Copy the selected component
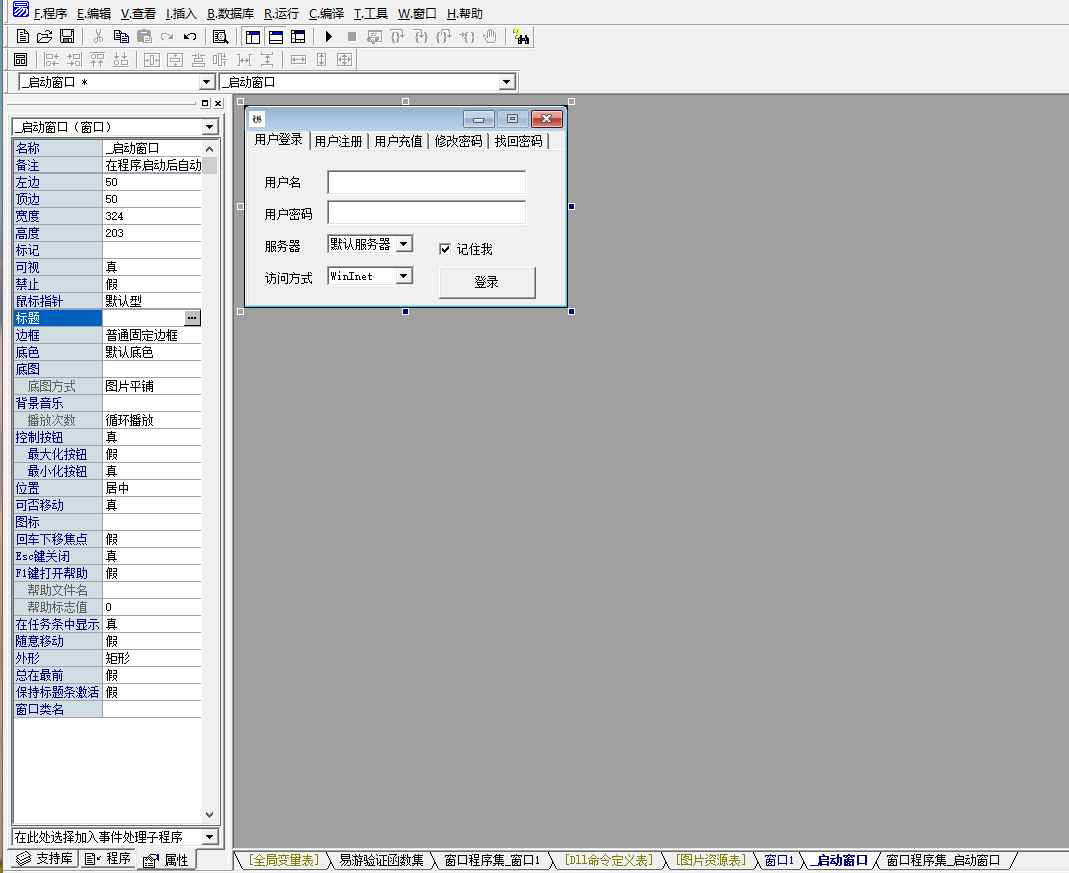 (x=121, y=37)
